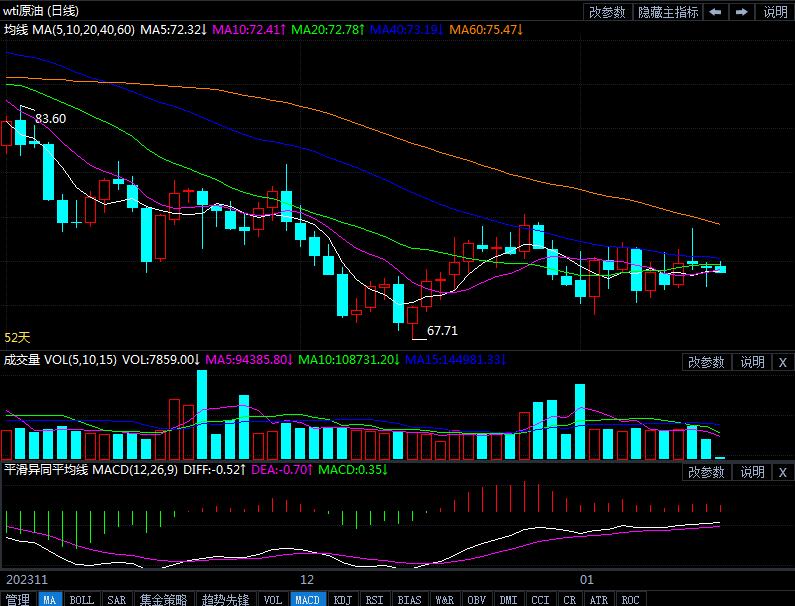Click the left arrow button in top toolbar
The width and height of the screenshot is (795, 606).
[716, 12]
